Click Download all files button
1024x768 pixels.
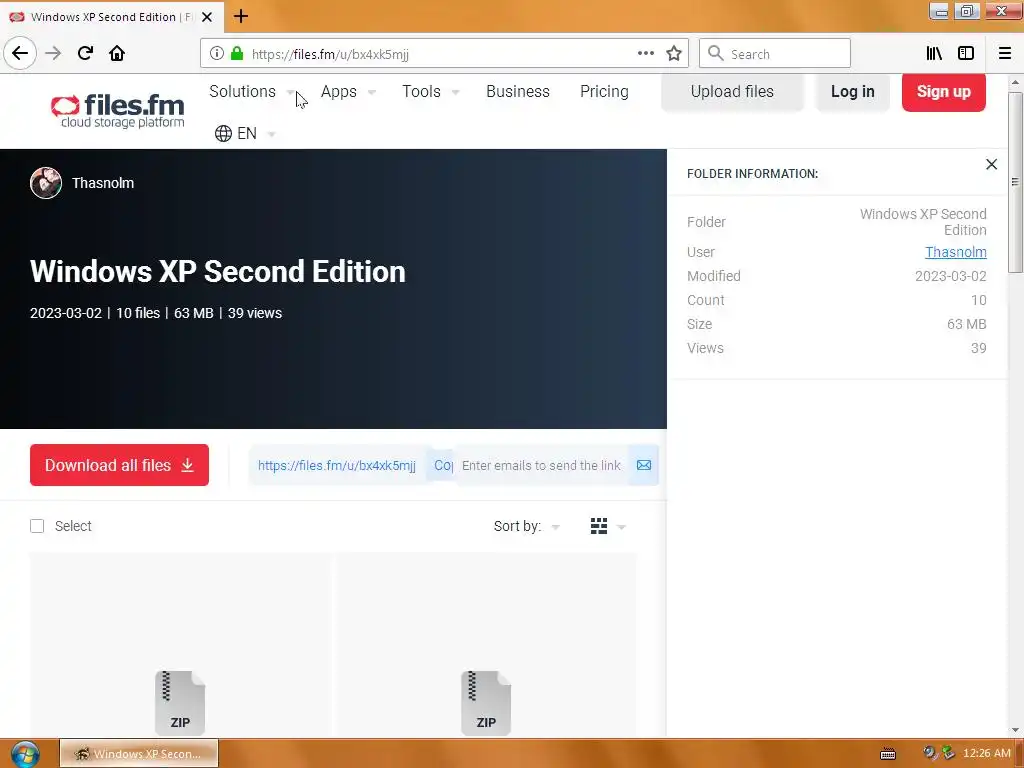(120, 465)
